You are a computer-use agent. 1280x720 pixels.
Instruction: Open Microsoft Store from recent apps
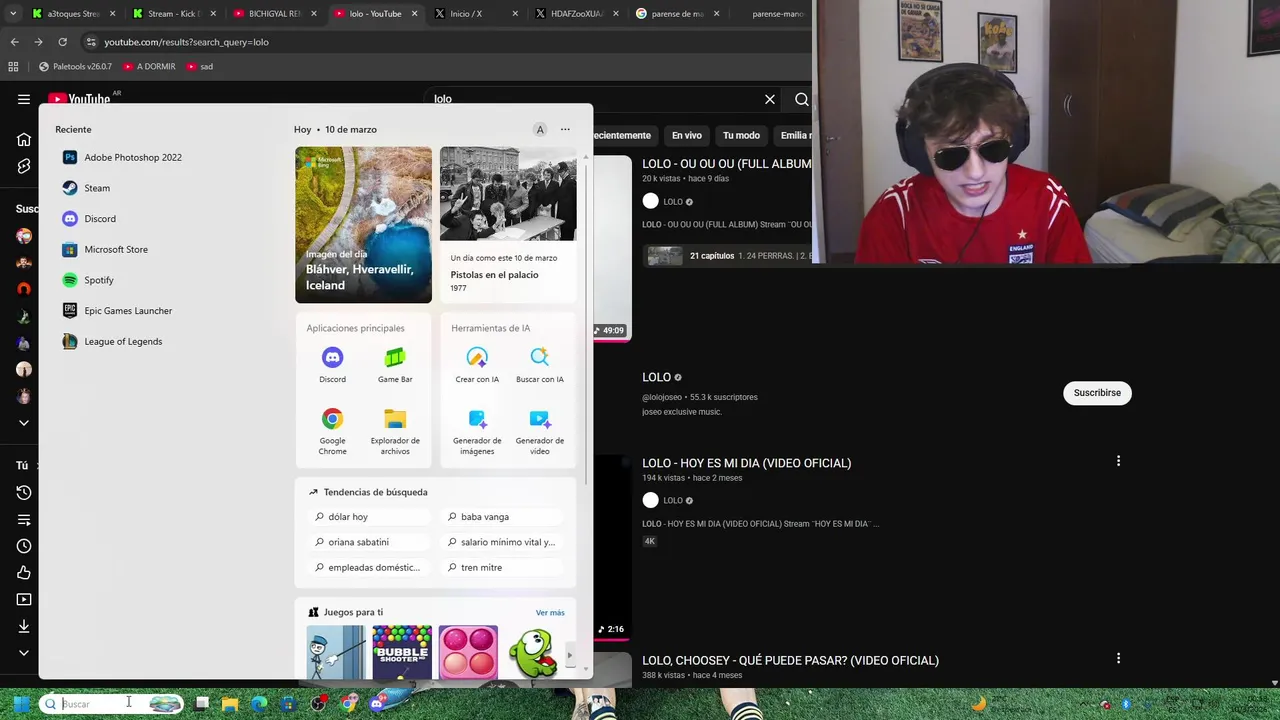tap(105, 249)
